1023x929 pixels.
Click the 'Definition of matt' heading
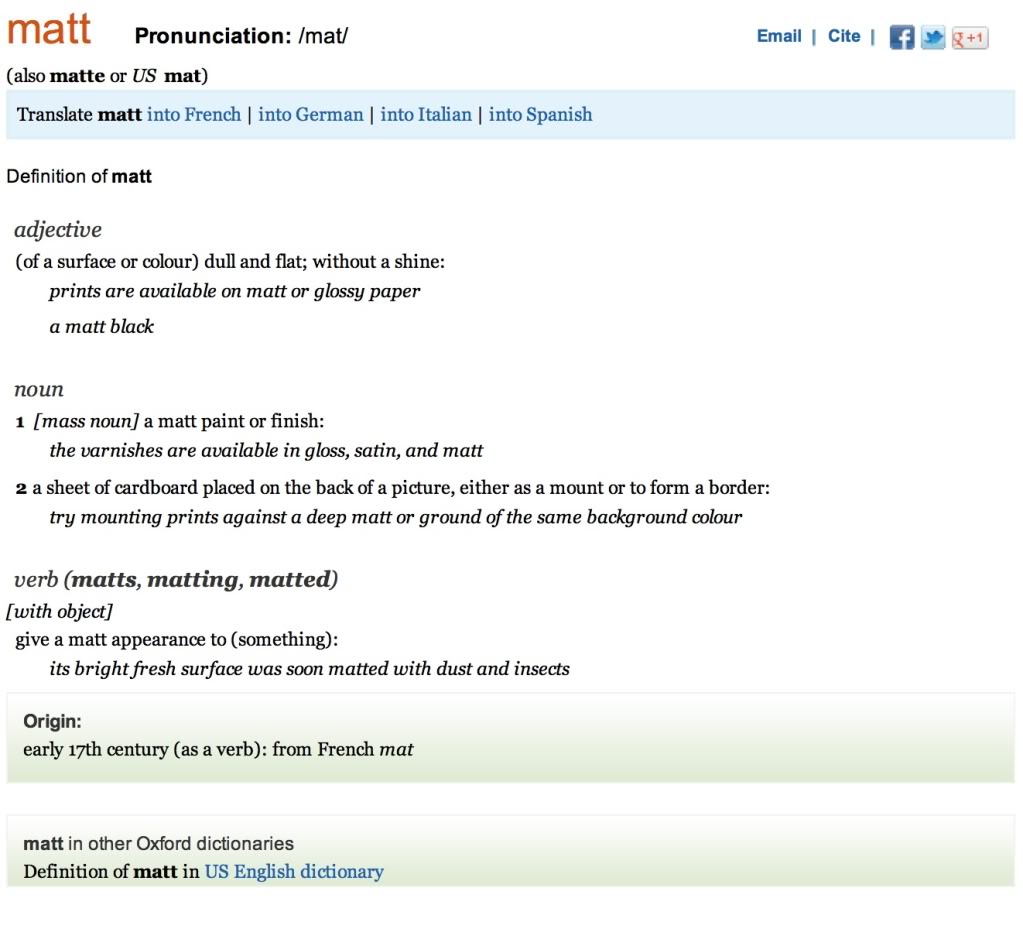click(79, 176)
